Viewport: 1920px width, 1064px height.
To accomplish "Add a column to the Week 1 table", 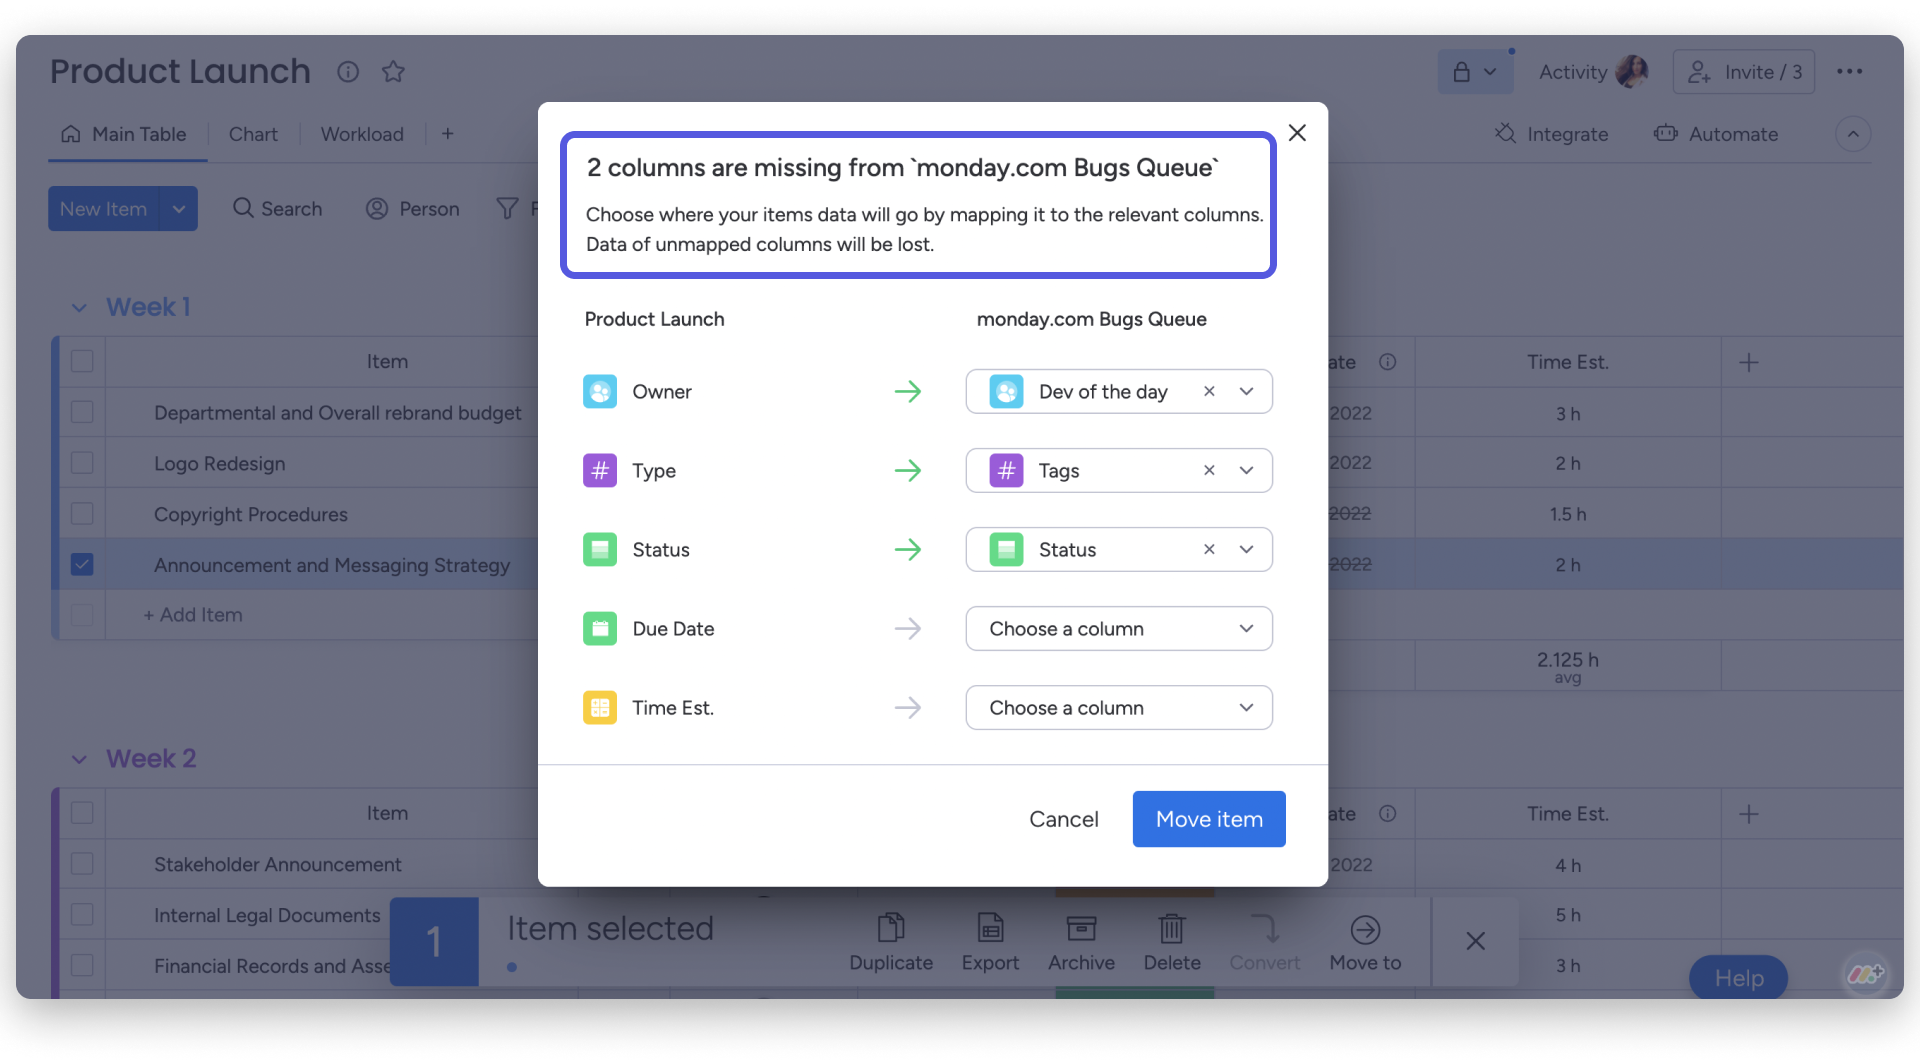I will pos(1749,363).
